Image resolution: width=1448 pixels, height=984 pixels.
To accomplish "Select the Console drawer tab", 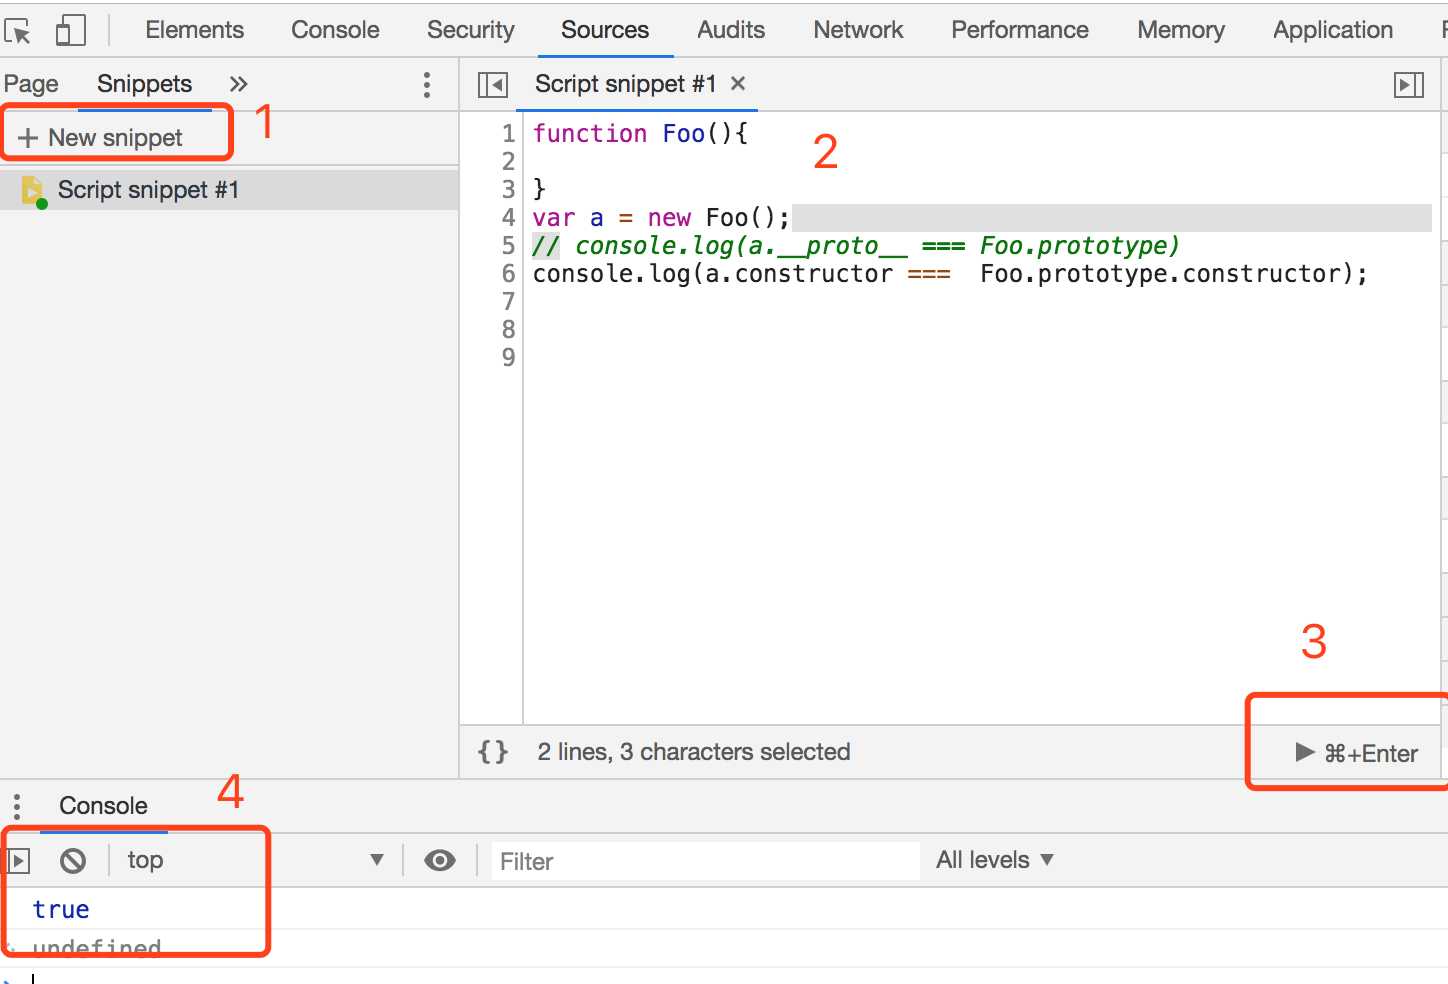I will point(103,806).
